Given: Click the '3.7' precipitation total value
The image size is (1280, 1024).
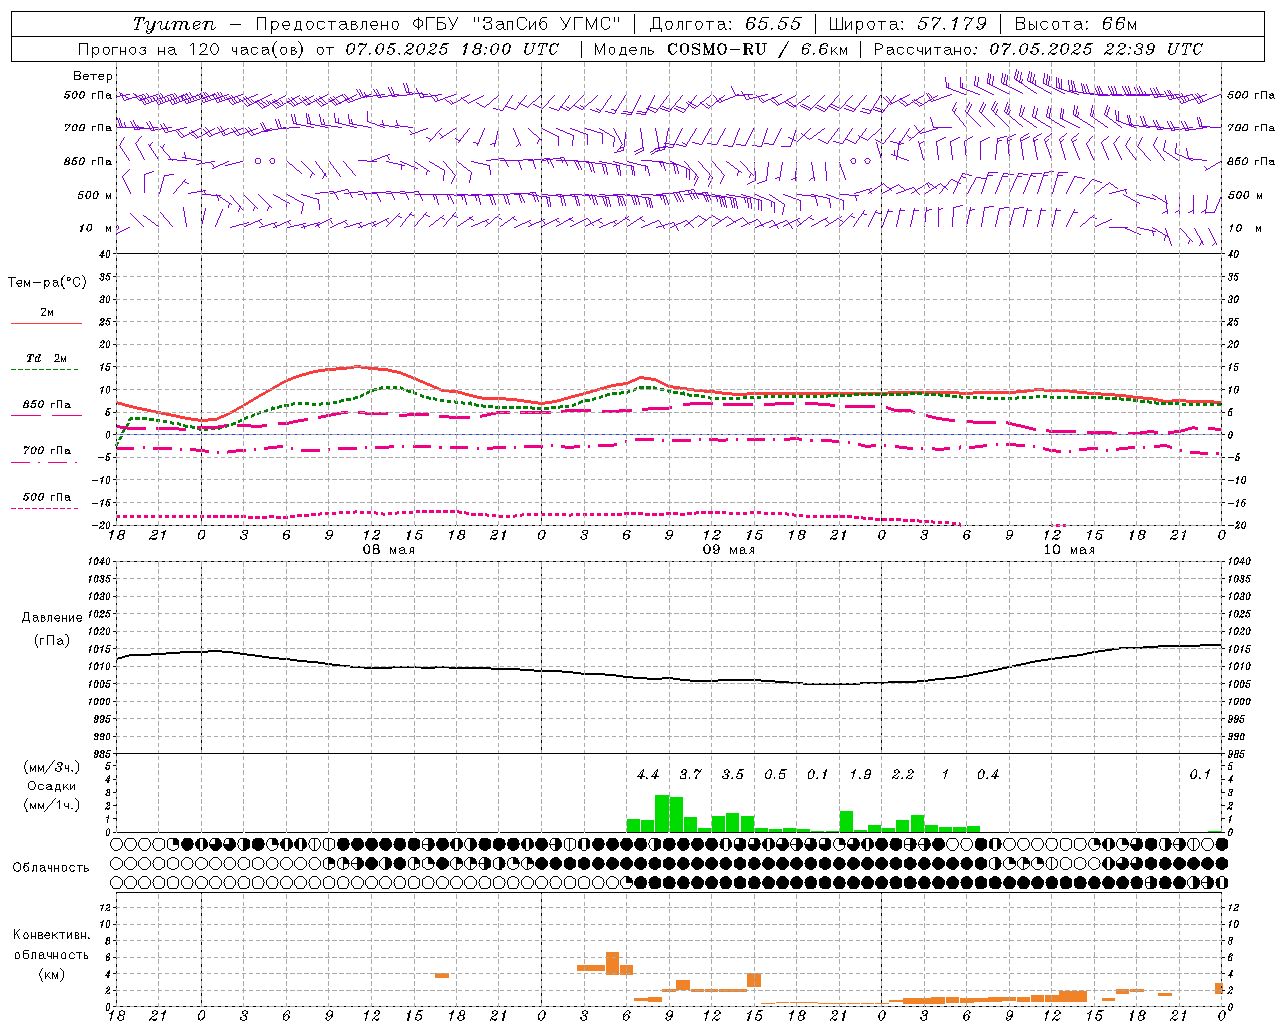Looking at the screenshot, I should point(690,775).
